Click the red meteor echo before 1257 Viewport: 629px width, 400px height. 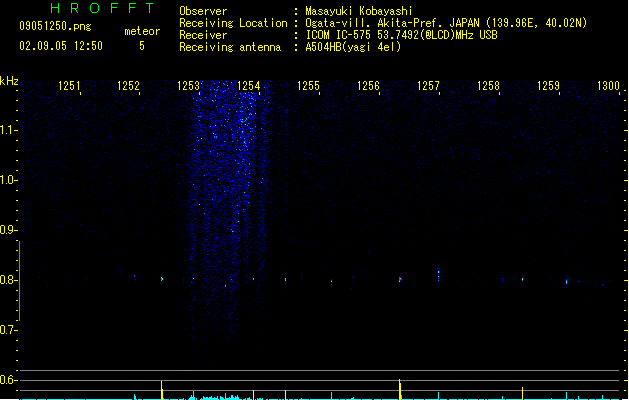400,279
